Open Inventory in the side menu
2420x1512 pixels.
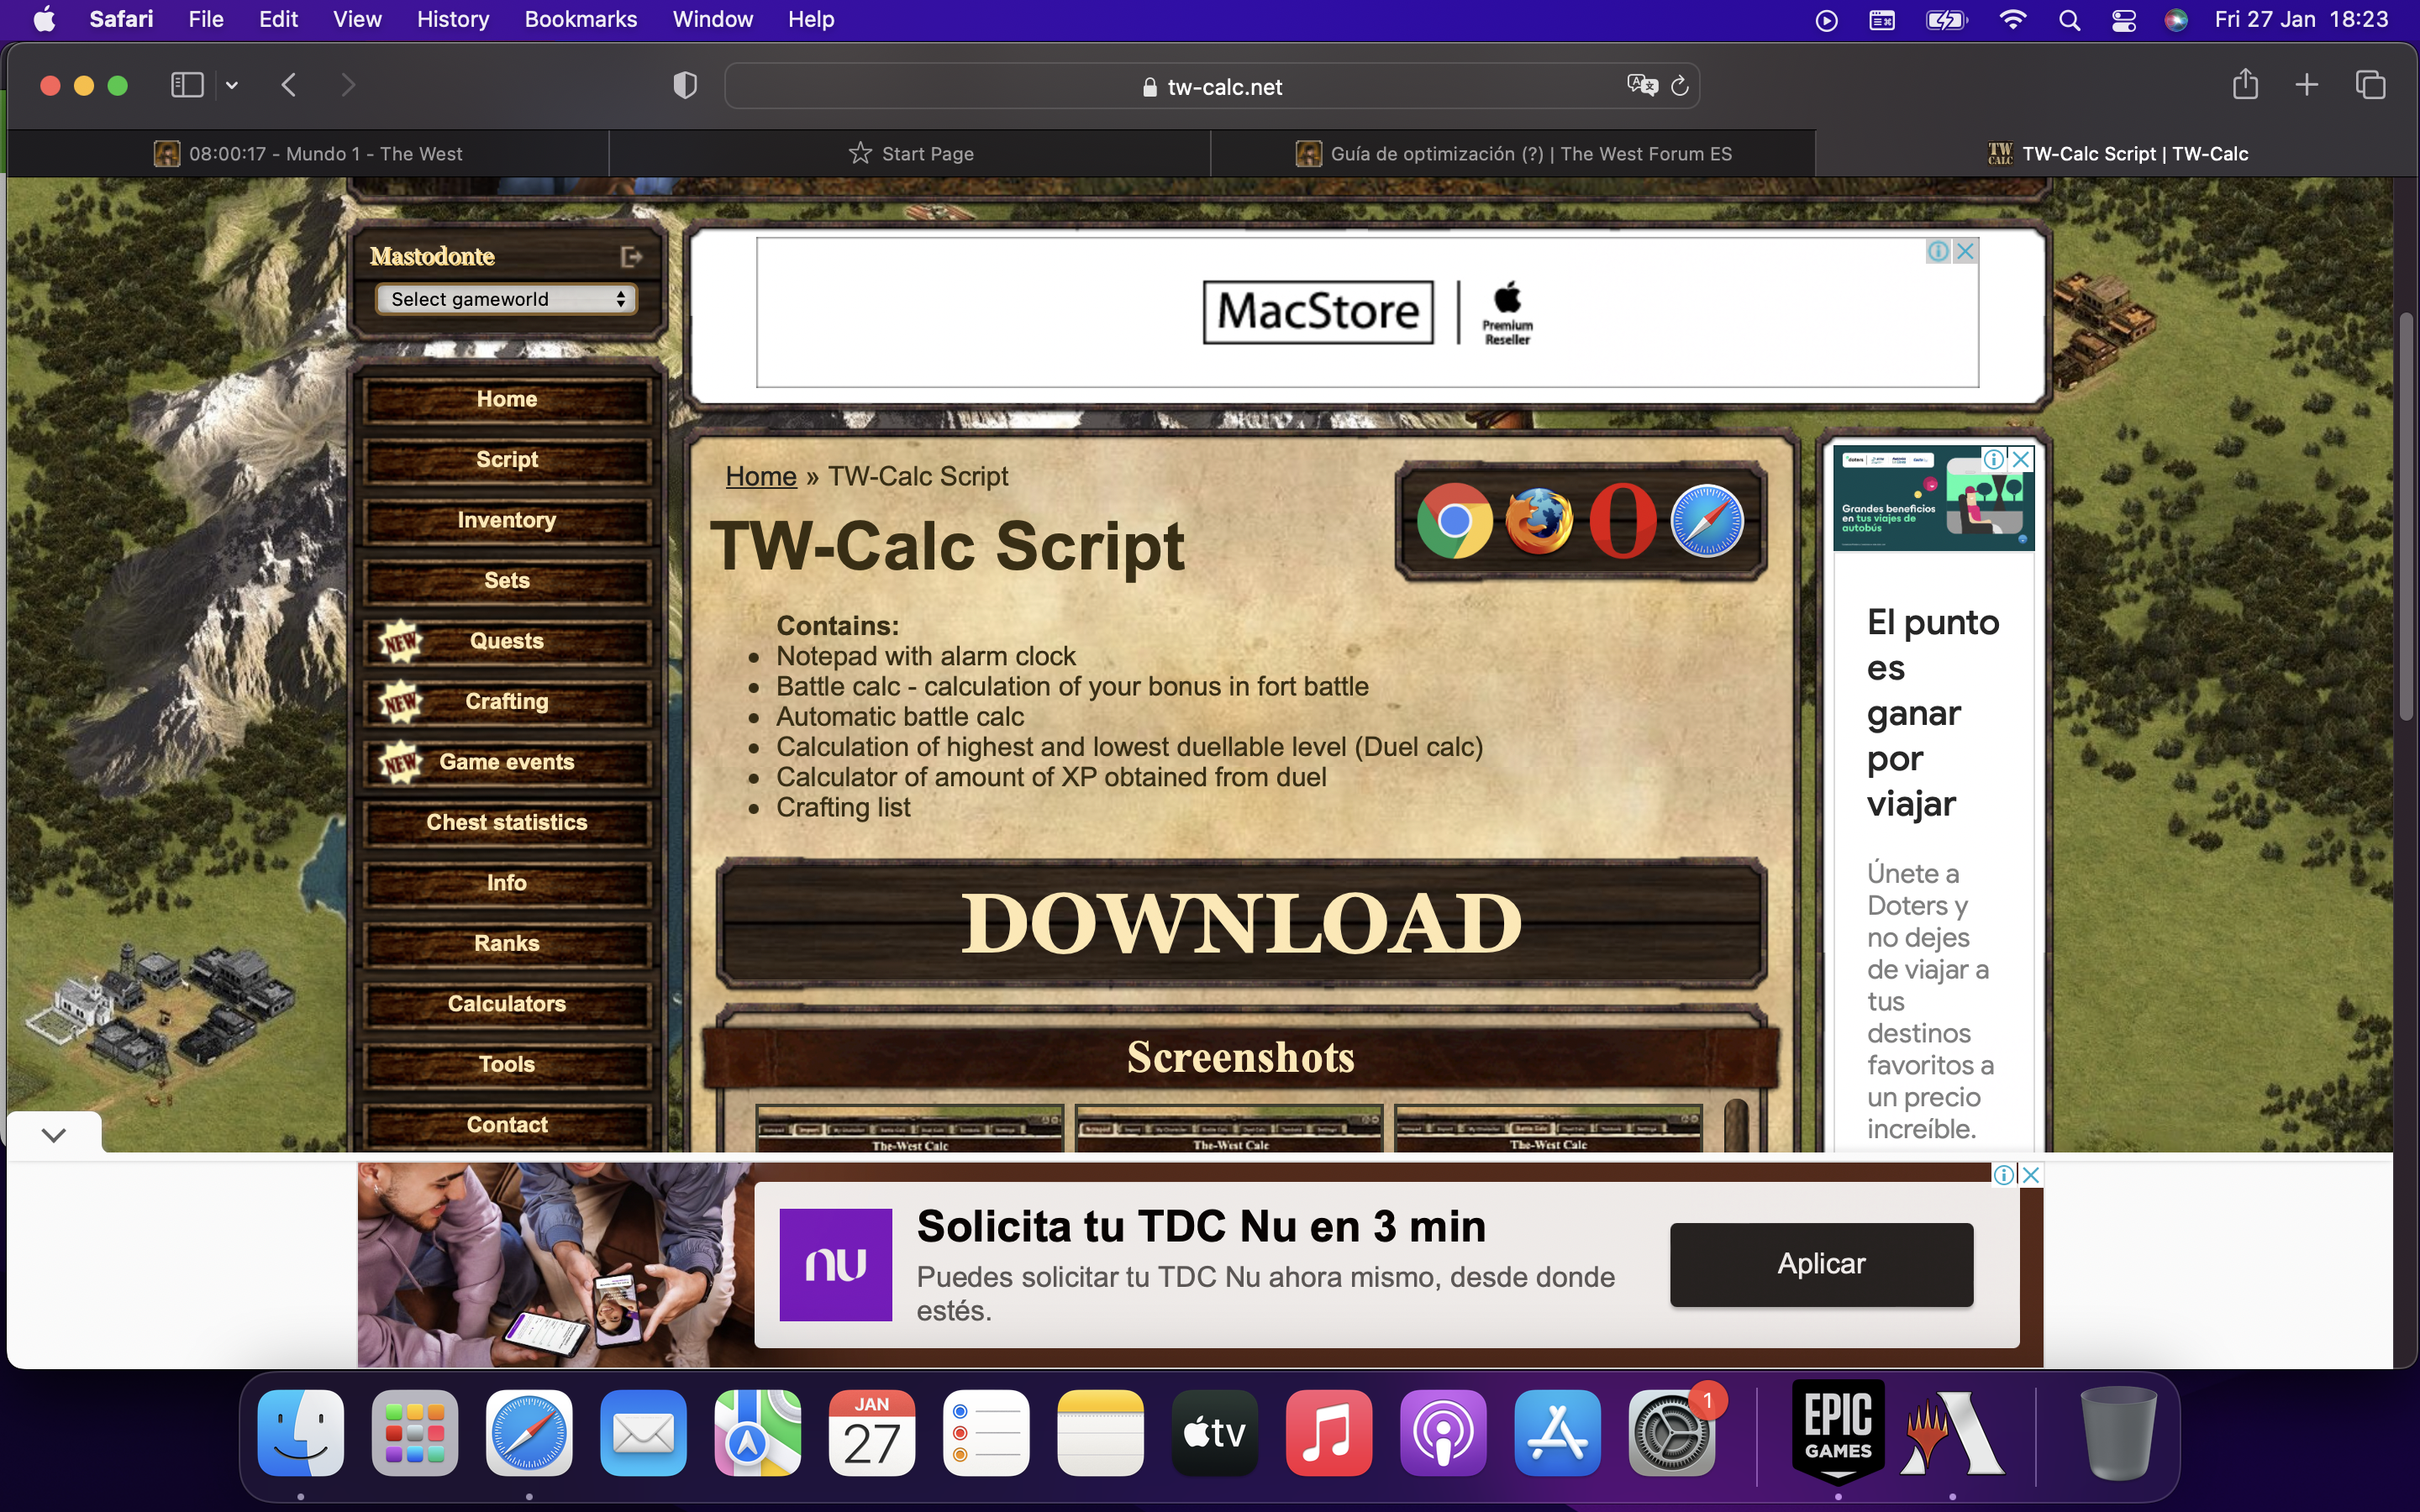(507, 520)
